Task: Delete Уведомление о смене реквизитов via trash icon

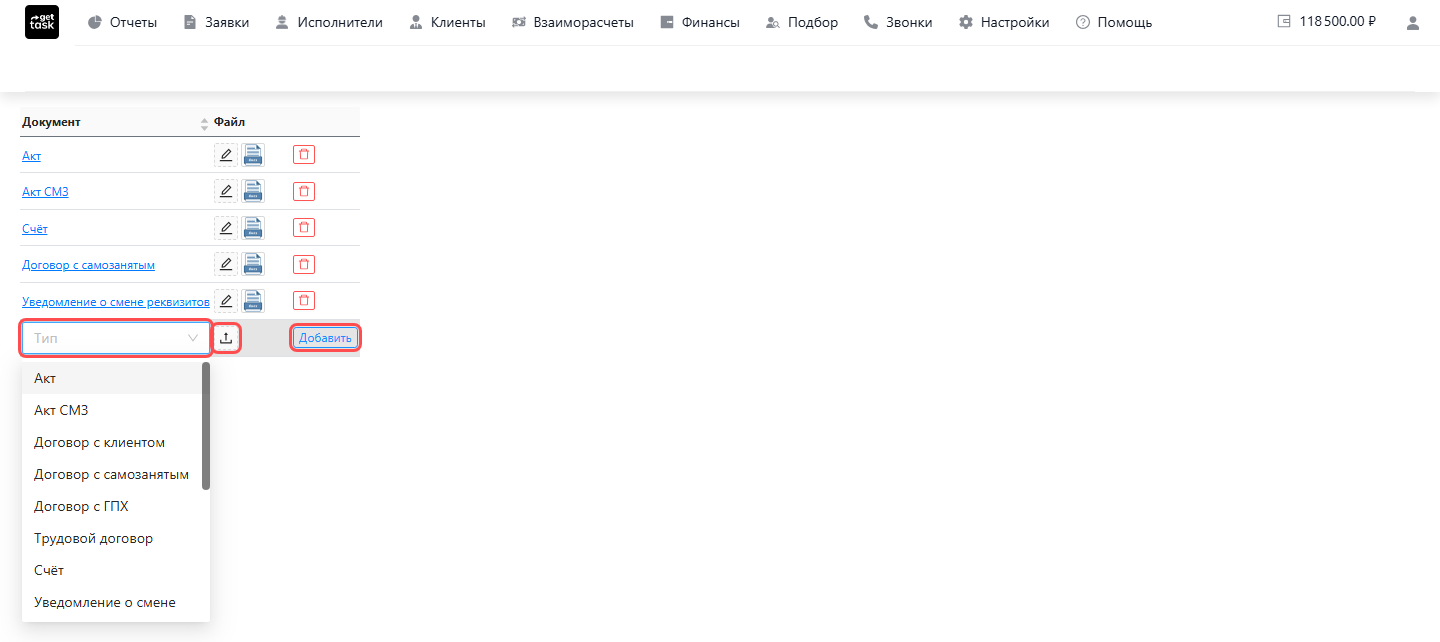Action: pos(304,300)
